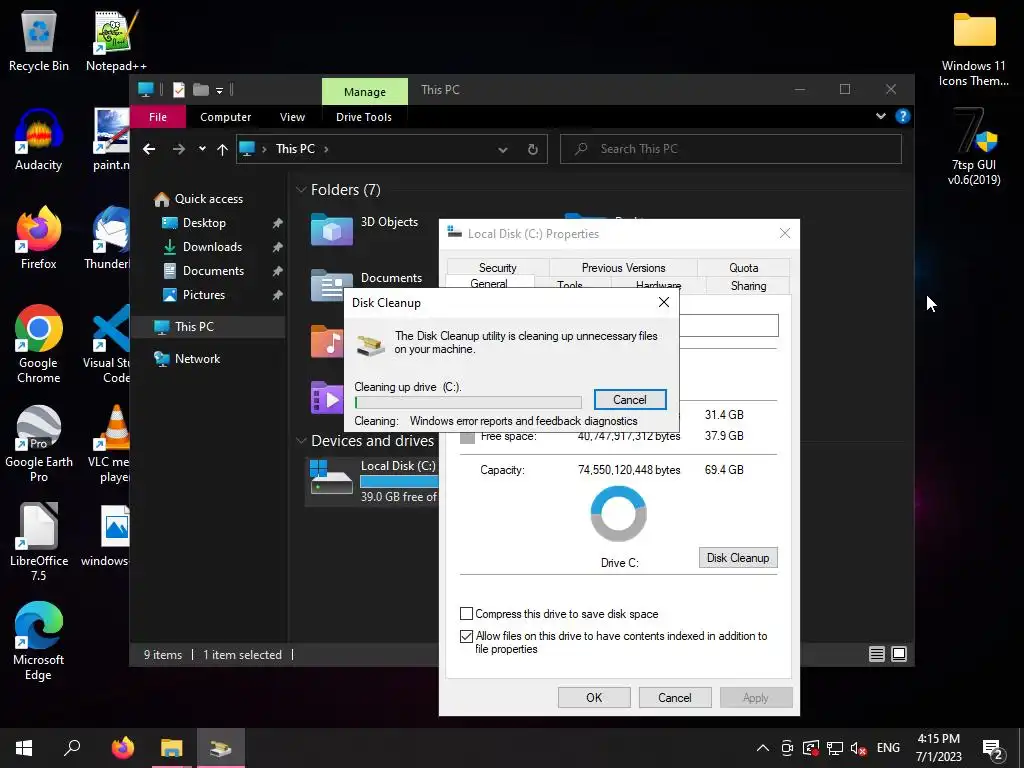The width and height of the screenshot is (1024, 768).
Task: Click Firefox icon in the taskbar
Action: (122, 748)
